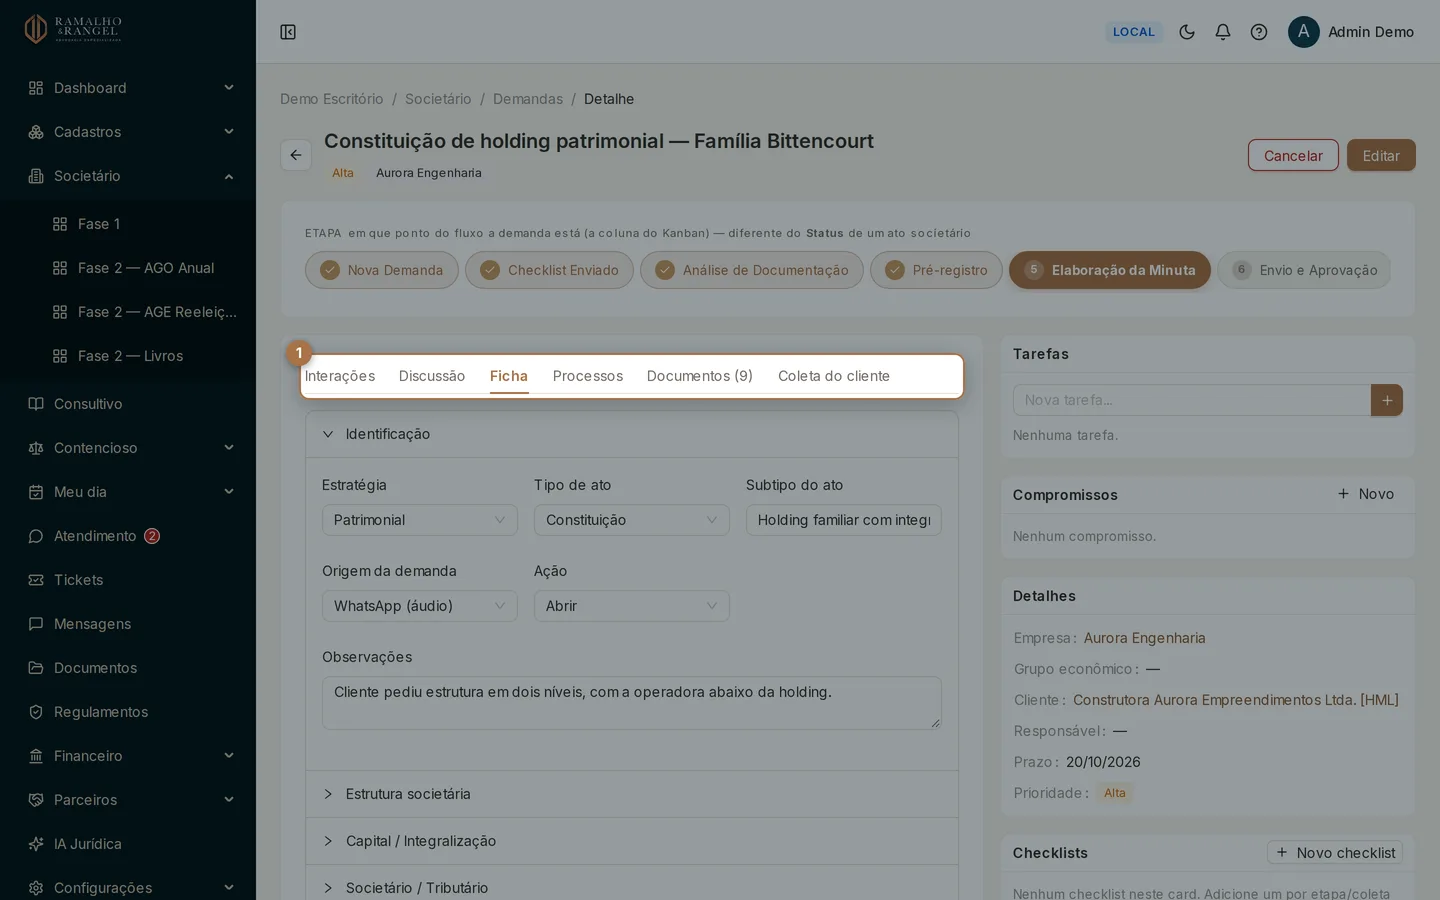The image size is (1440, 900).
Task: Open the help question mark icon
Action: click(1259, 32)
